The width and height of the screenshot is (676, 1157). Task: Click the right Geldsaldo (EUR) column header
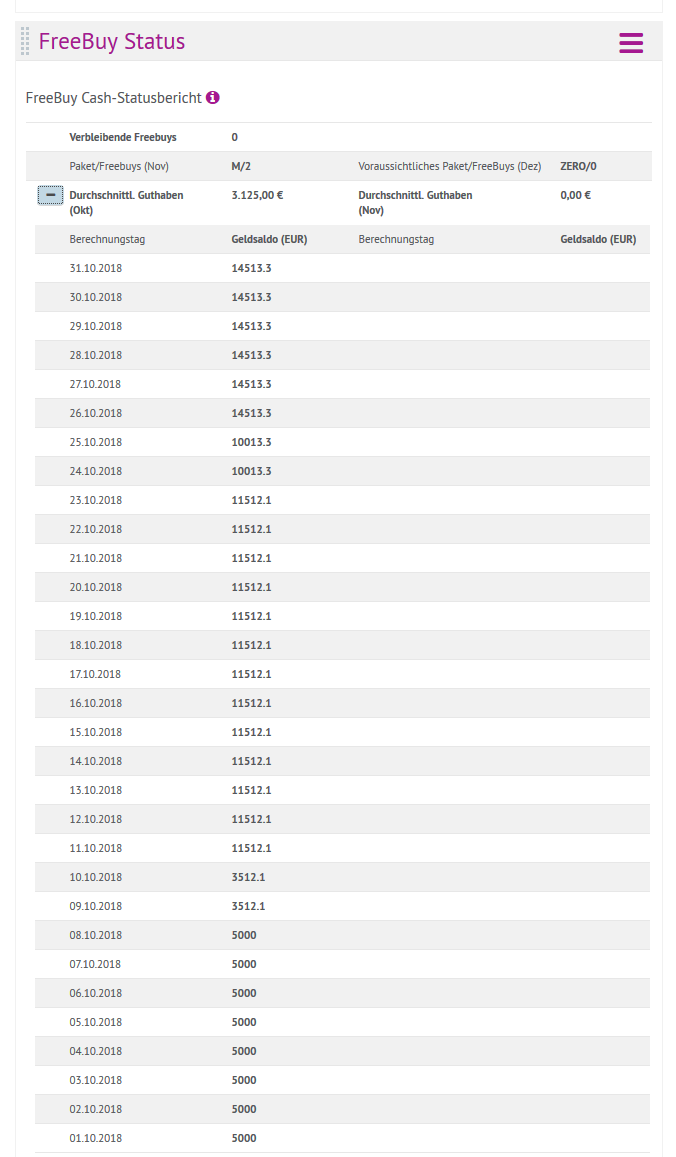[x=598, y=240]
